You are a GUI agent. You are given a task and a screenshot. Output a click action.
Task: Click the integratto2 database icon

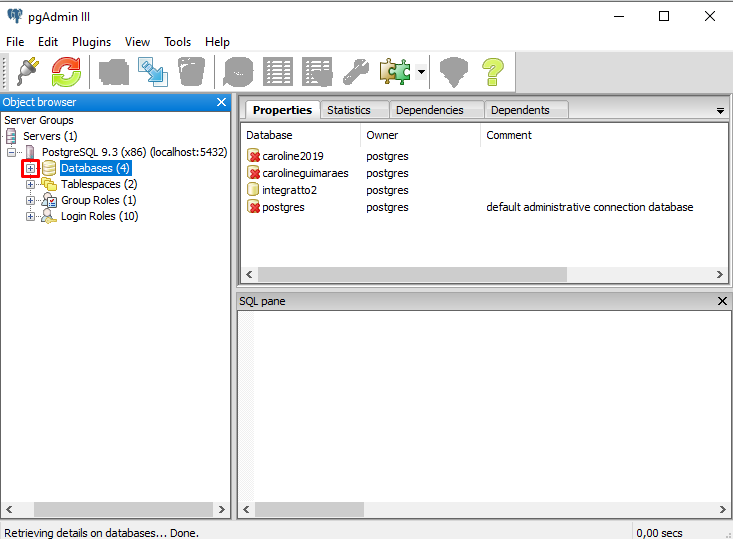[x=253, y=190]
